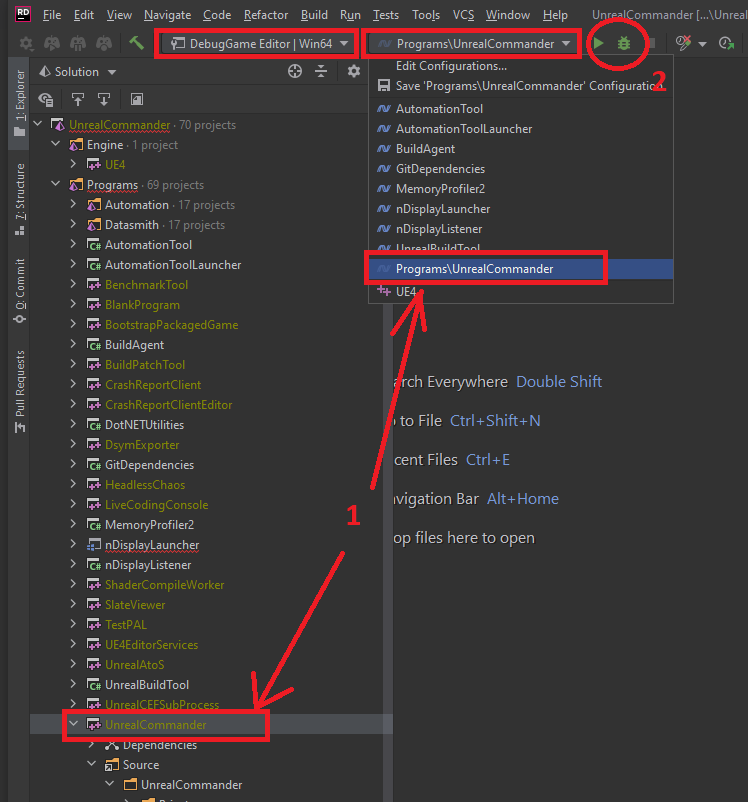Open the File menu

(x=52, y=15)
